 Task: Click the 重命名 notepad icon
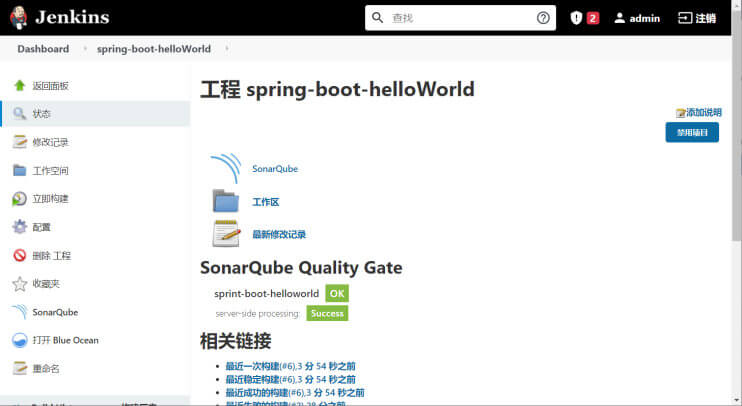click(19, 368)
